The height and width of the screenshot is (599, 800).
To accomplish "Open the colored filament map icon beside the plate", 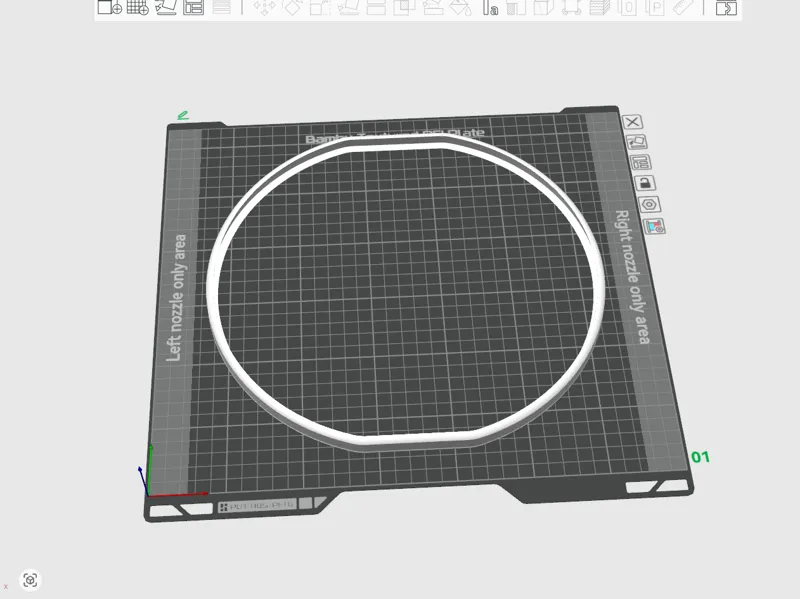I will point(654,226).
